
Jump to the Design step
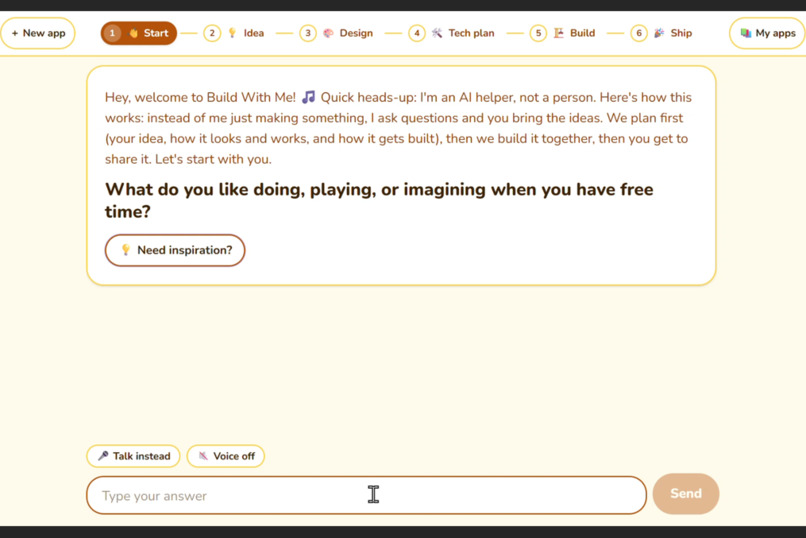[x=336, y=33]
